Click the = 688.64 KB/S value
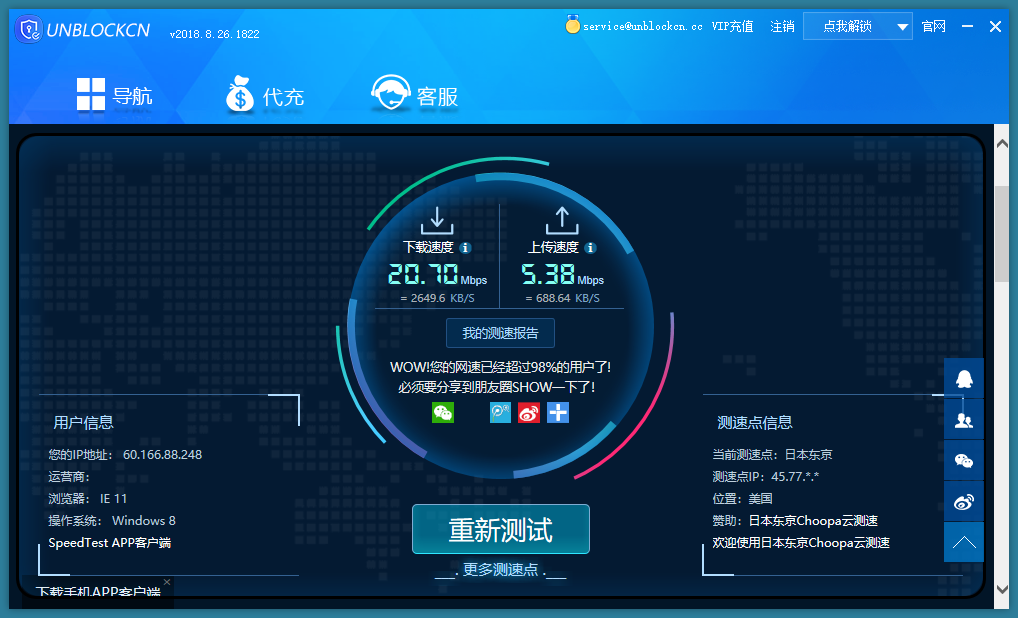The image size is (1018, 618). tap(563, 298)
